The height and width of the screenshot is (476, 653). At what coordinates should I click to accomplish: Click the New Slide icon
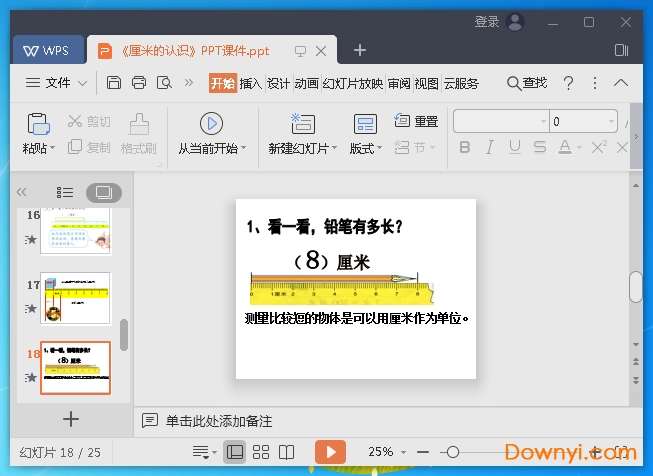point(303,124)
